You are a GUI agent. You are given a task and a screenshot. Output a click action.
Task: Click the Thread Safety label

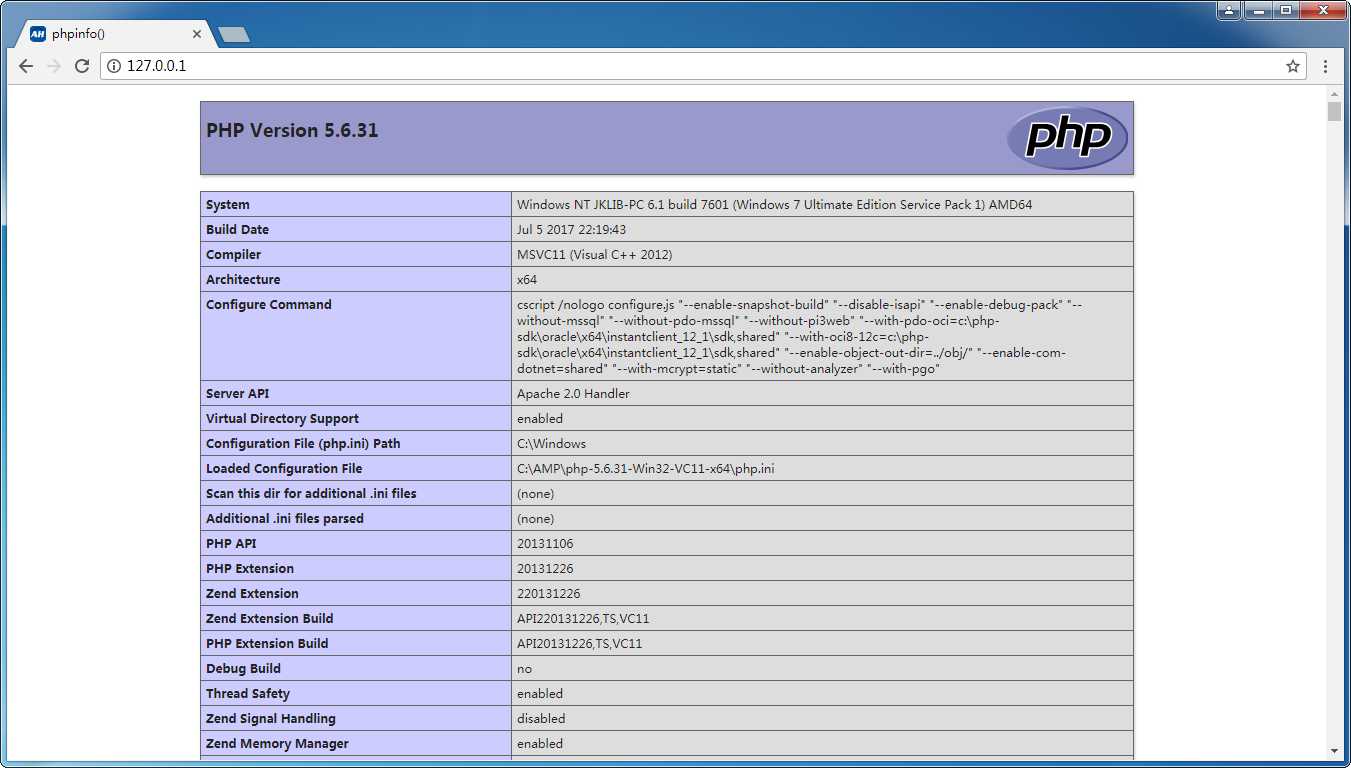click(x=248, y=694)
